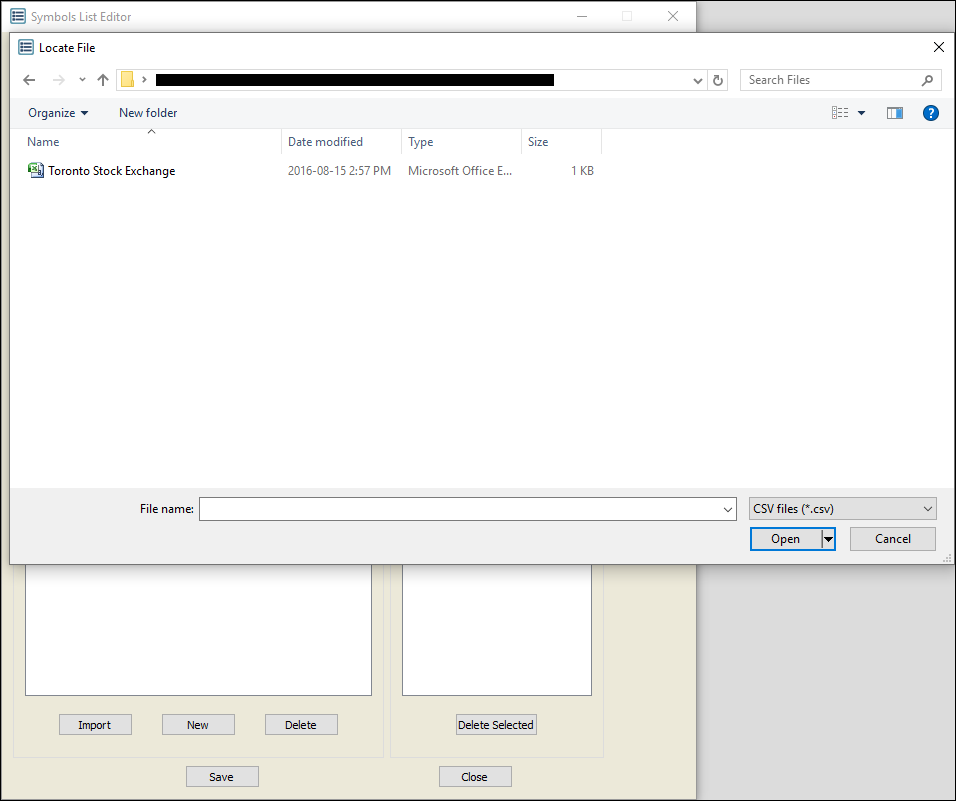The image size is (956, 801).
Task: Click the File name input field
Action: (460, 509)
